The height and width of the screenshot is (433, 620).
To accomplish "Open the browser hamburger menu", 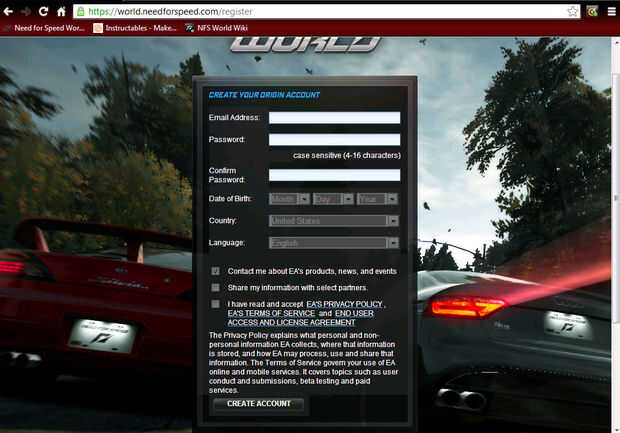I will [612, 11].
